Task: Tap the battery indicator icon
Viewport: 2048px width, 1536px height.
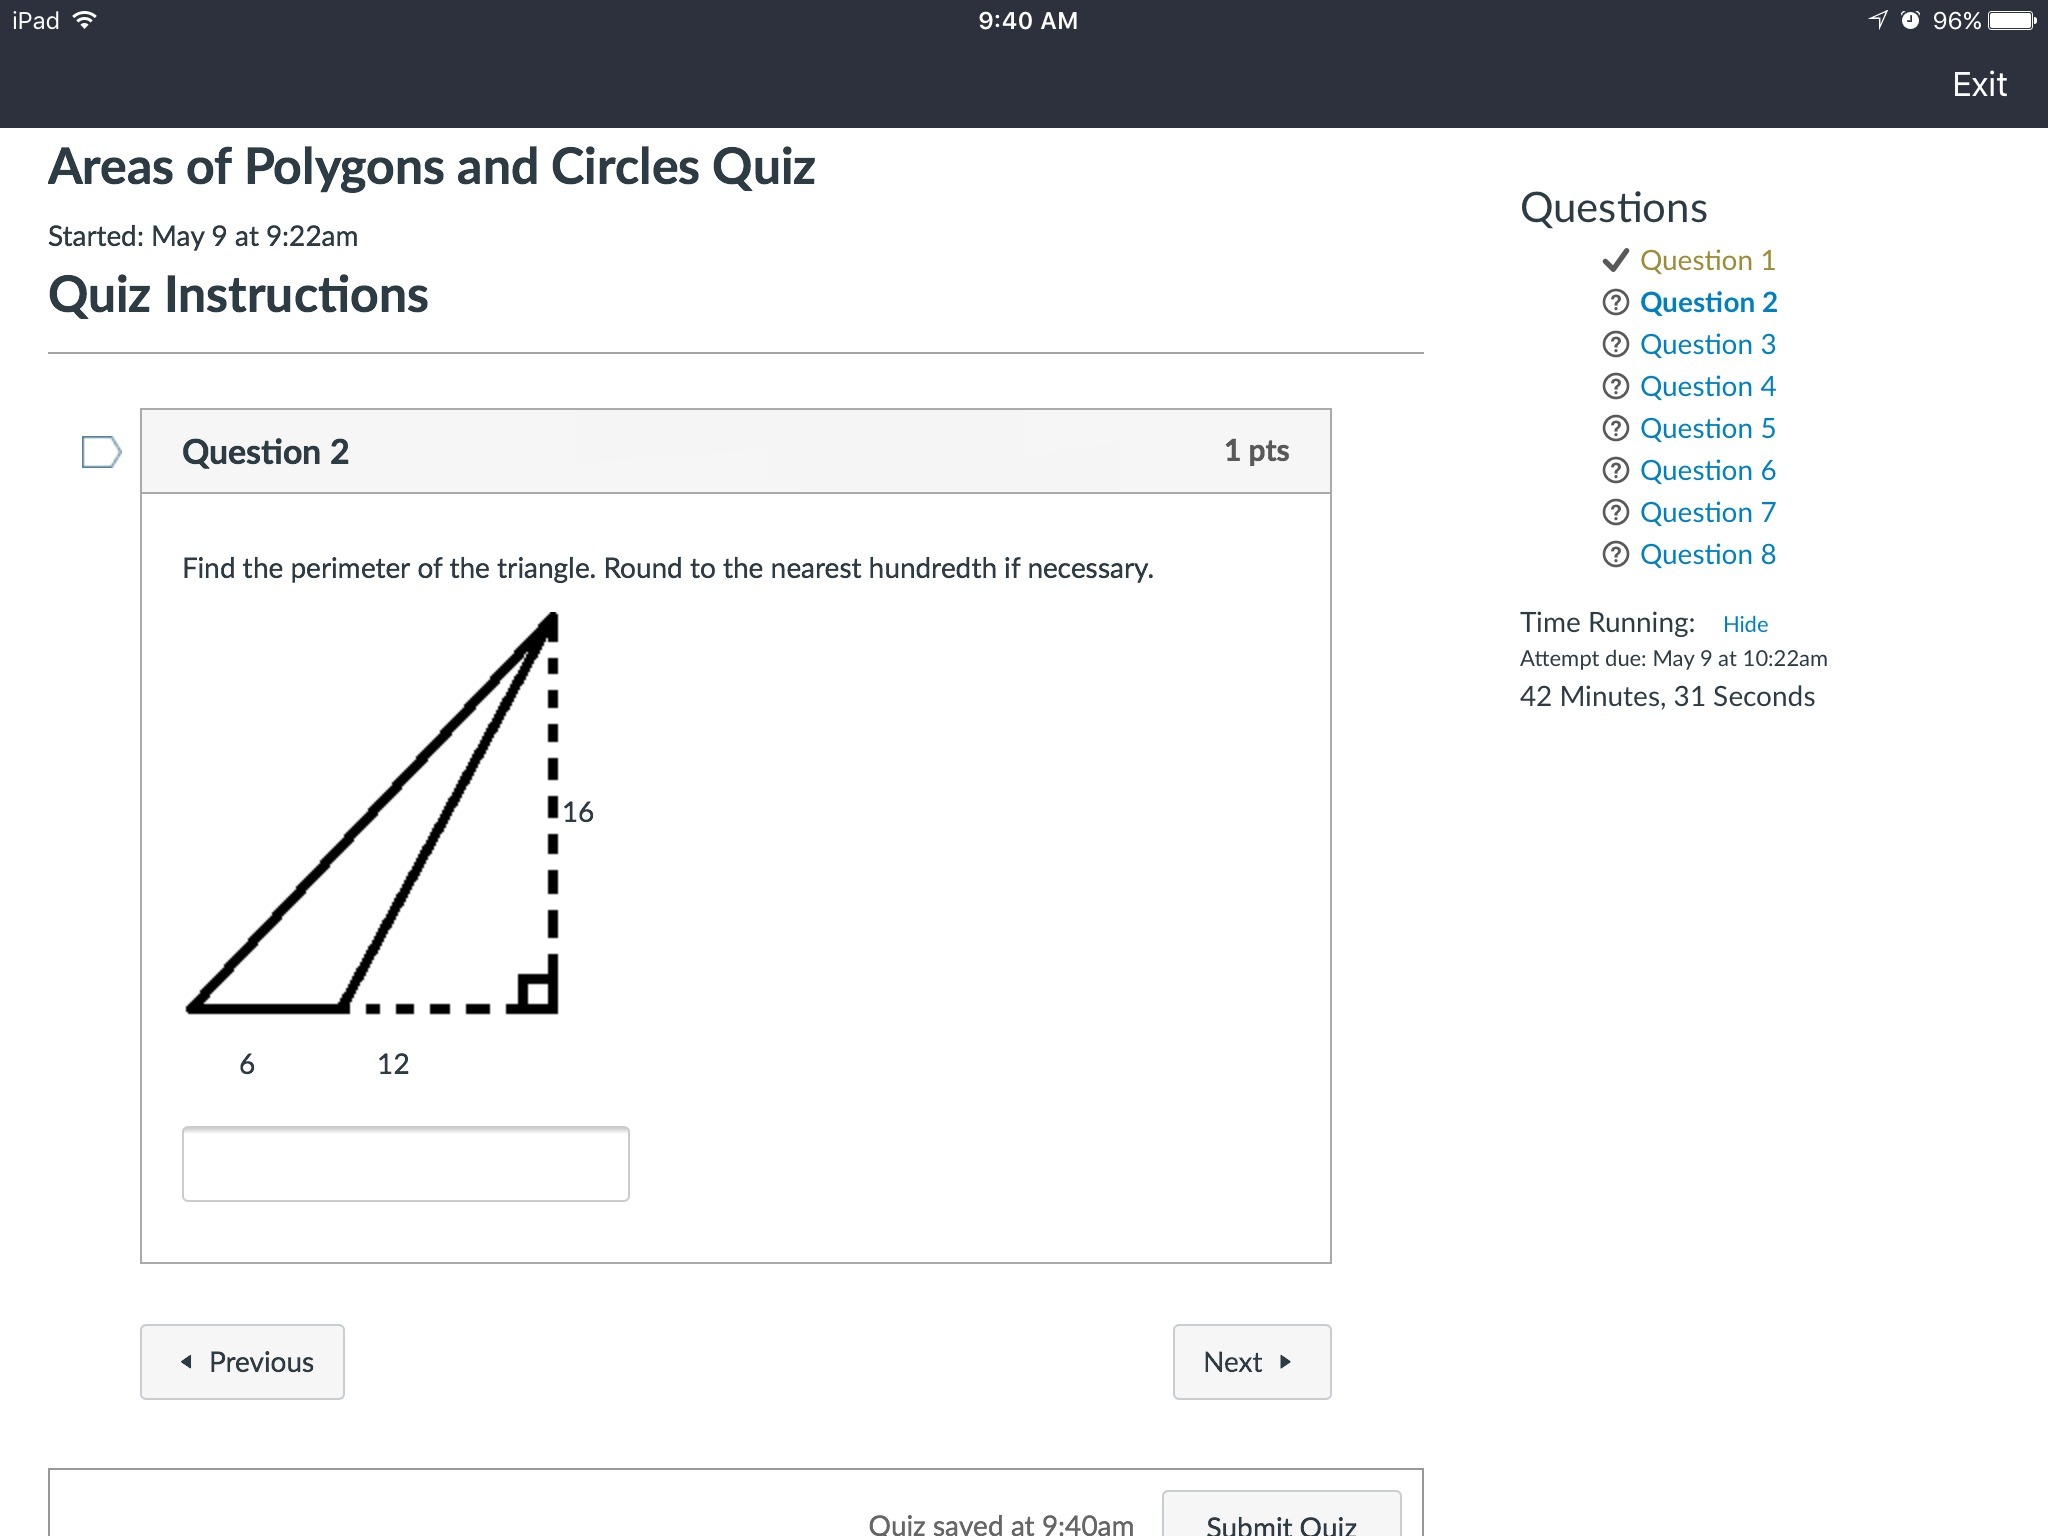Action: pyautogui.click(x=2012, y=21)
